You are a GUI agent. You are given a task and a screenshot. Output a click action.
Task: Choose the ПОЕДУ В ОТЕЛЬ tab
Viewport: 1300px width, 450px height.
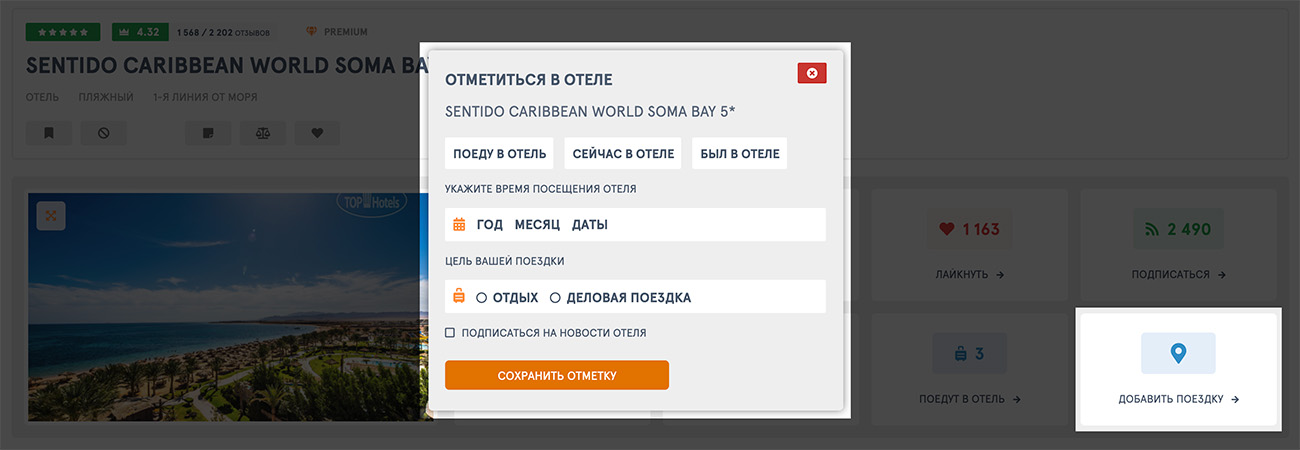pyautogui.click(x=500, y=153)
